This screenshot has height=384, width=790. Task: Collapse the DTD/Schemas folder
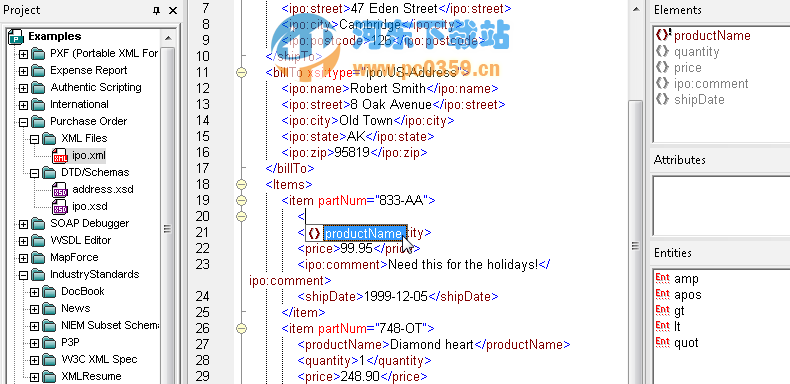[x=34, y=173]
